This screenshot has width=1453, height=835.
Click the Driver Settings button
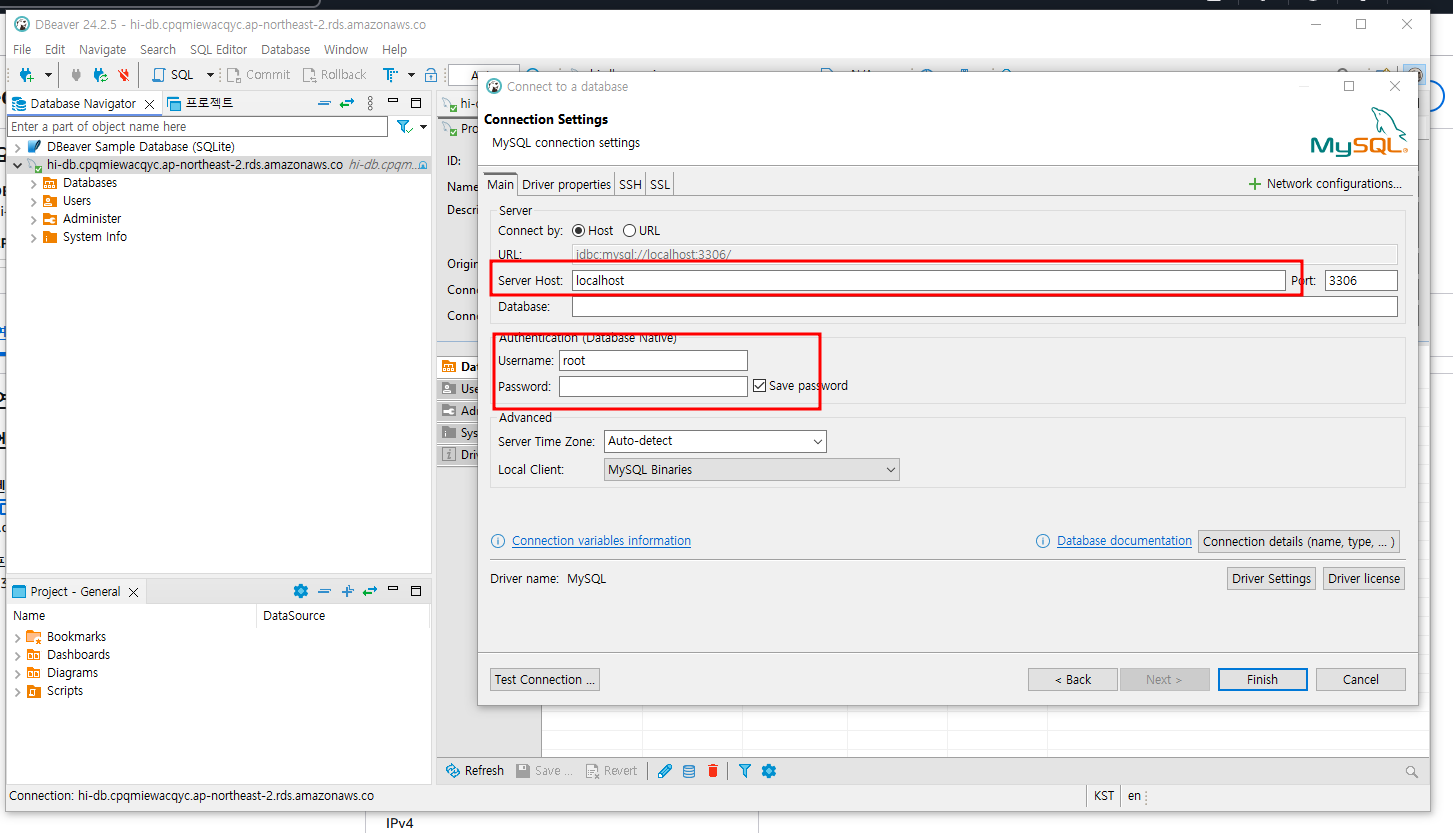click(x=1271, y=579)
